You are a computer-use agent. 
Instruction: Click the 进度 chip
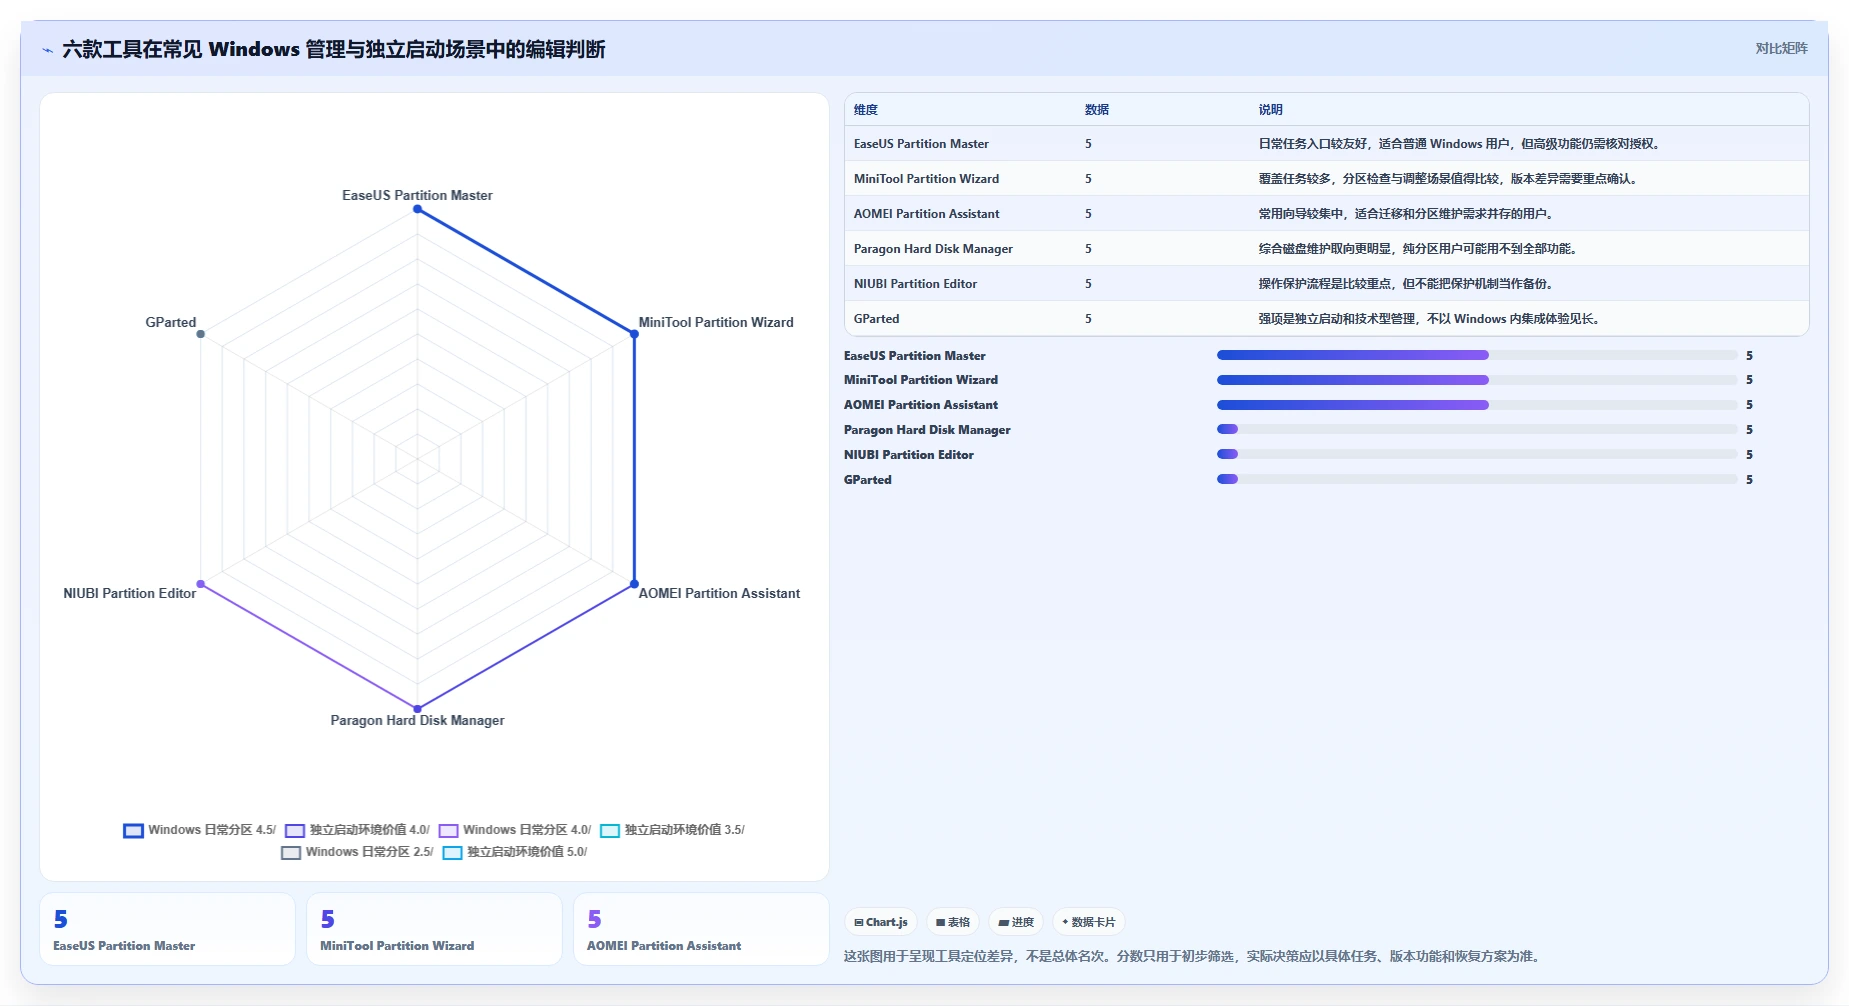(1016, 922)
